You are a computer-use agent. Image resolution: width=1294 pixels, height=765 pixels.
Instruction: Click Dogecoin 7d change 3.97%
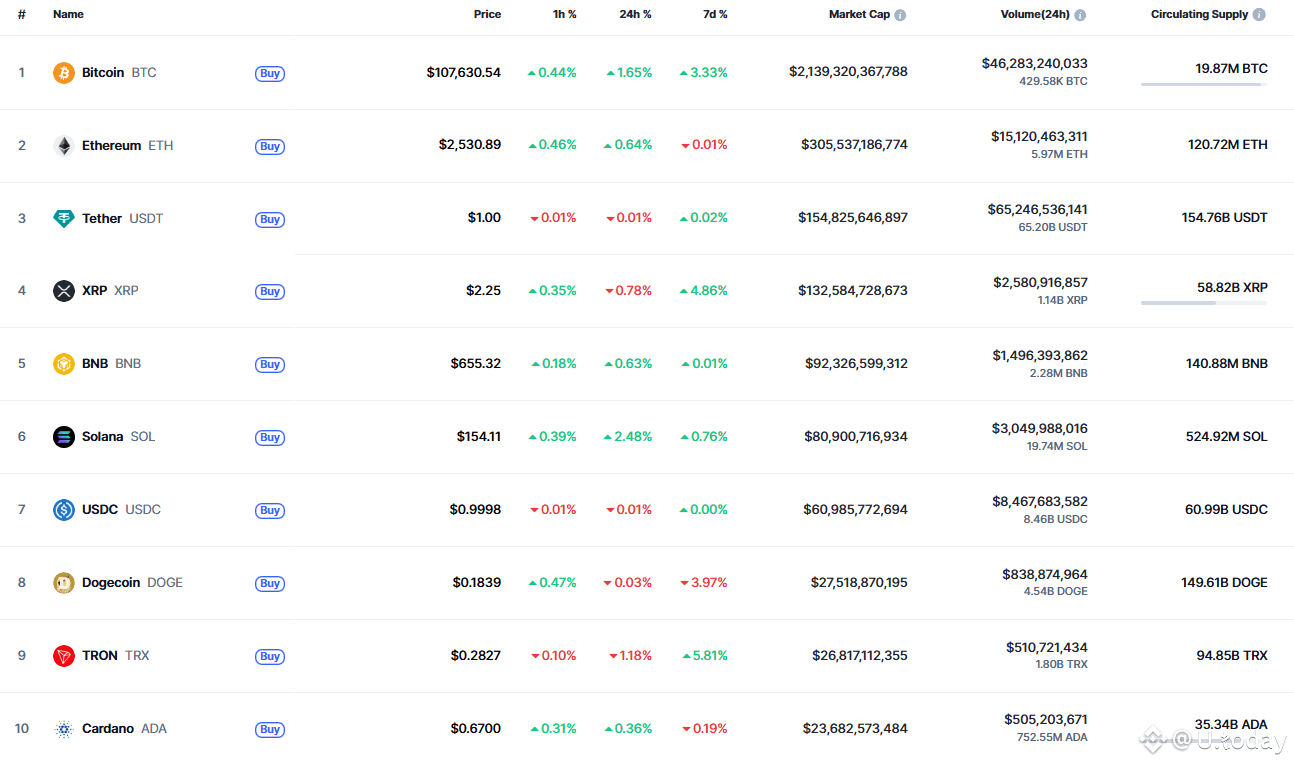coord(704,583)
